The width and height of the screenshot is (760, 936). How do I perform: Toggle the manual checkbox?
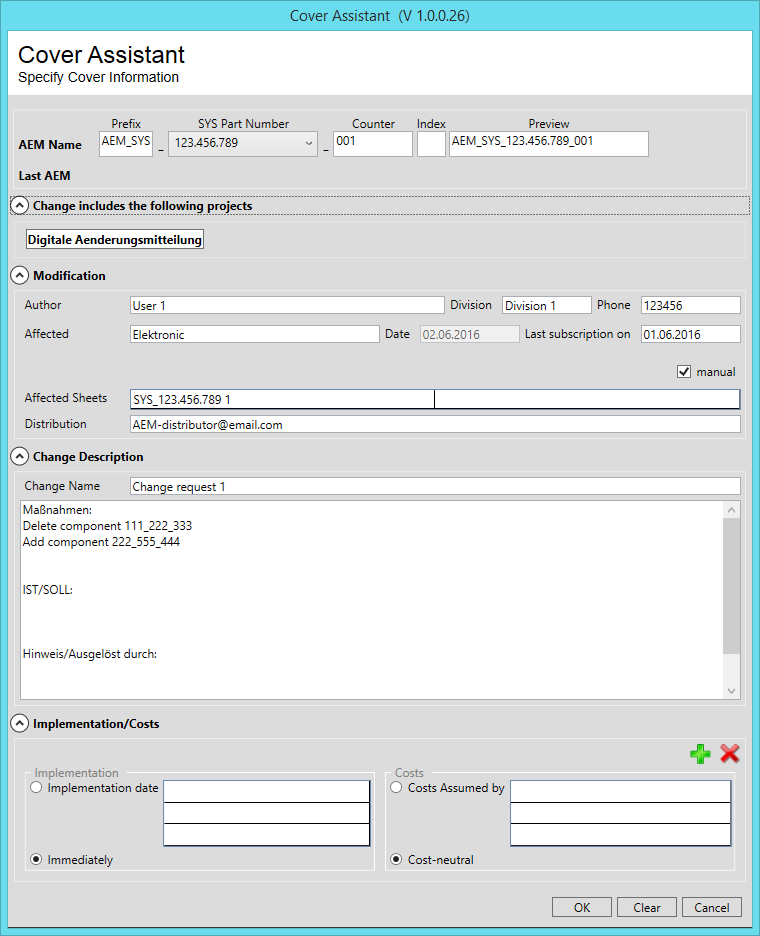click(x=684, y=372)
